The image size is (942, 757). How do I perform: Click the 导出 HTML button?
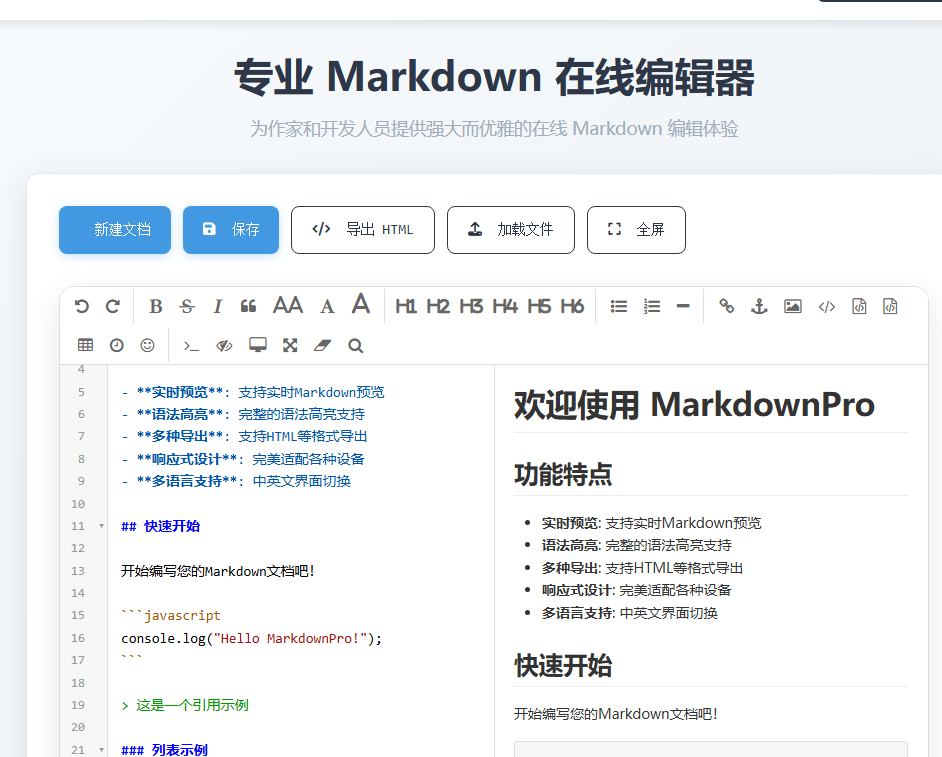coord(363,230)
